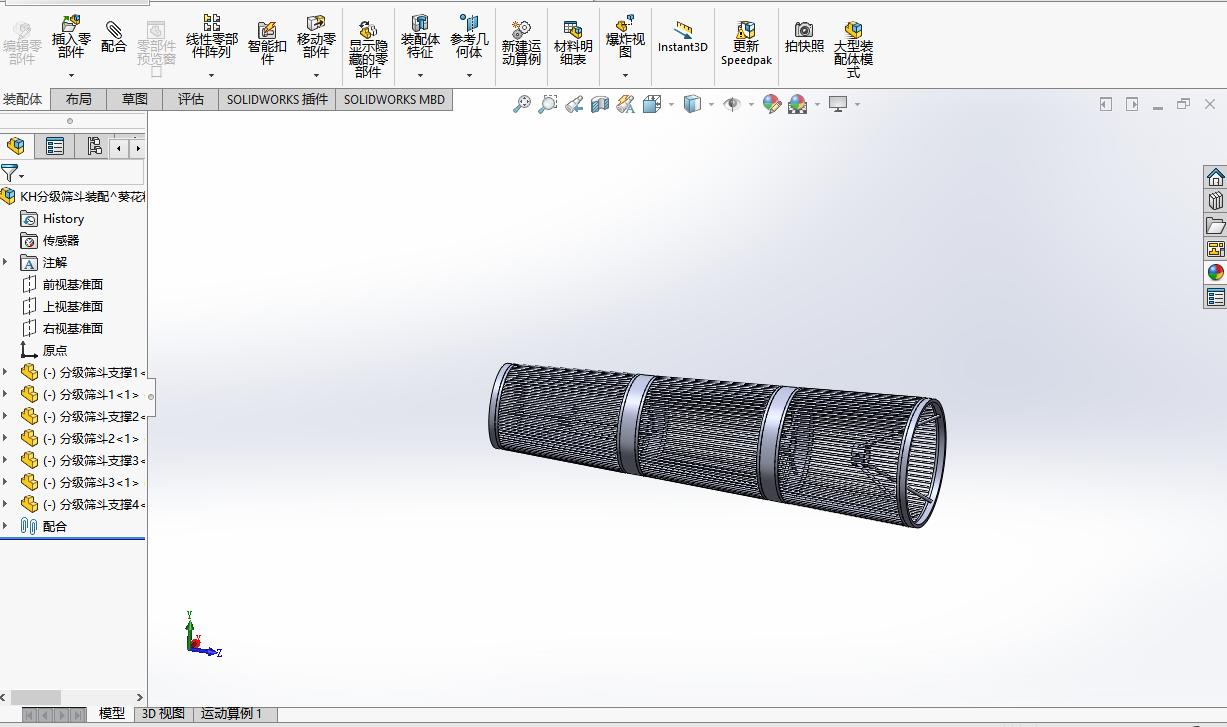The height and width of the screenshot is (727, 1227).
Task: Click the View Settings monitor icon
Action: point(838,103)
